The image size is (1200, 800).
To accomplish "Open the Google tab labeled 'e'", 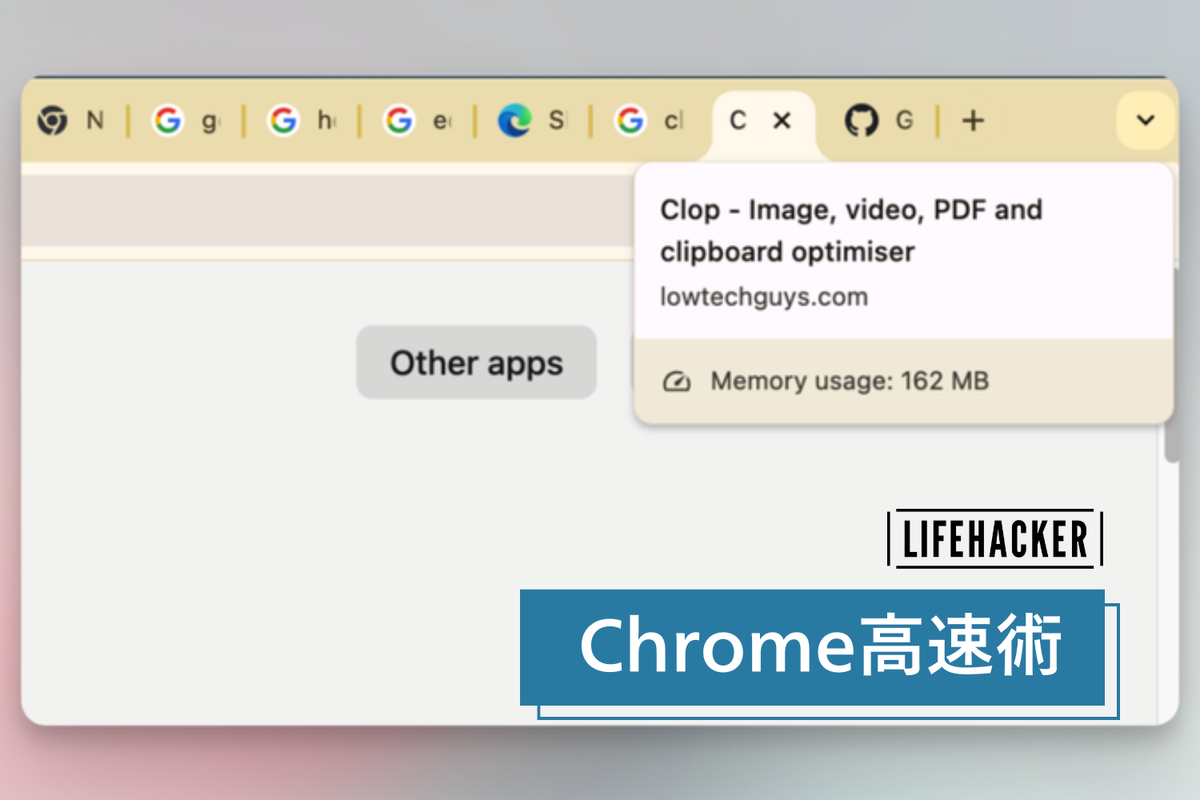I will [x=417, y=121].
